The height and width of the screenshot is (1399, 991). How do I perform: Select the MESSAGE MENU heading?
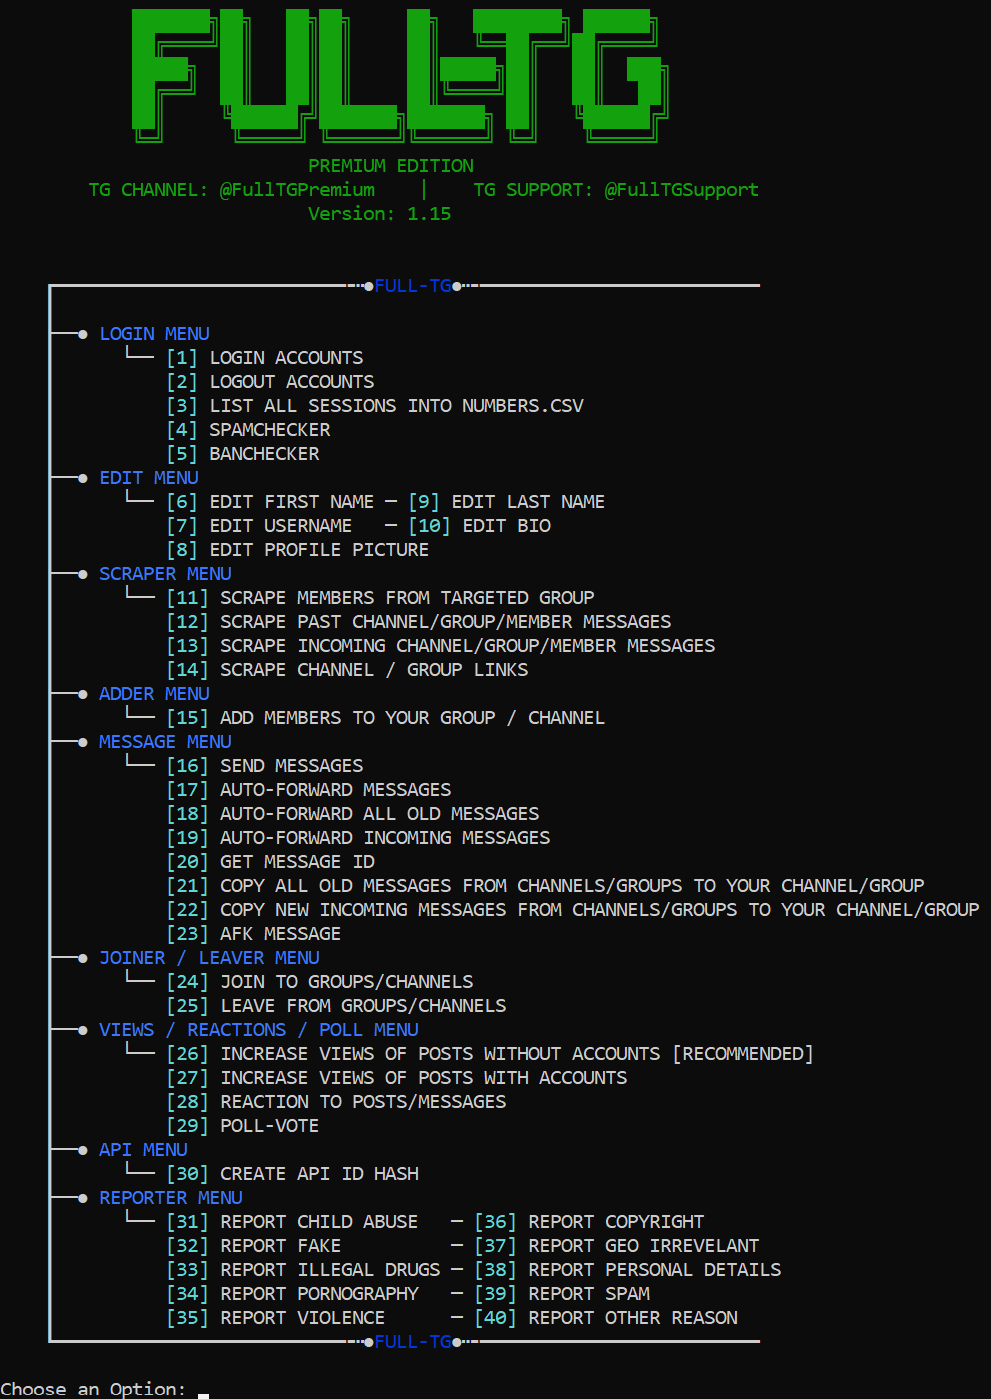[x=165, y=742]
